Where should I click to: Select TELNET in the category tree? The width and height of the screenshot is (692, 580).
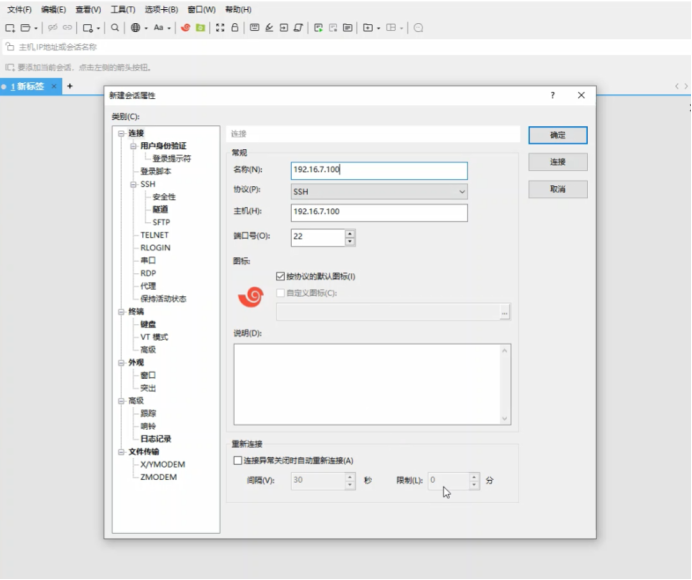coord(154,235)
